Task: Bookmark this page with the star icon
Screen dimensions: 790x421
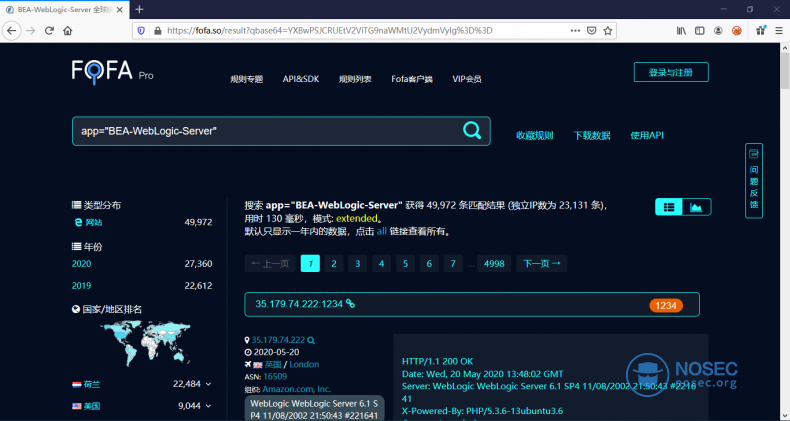Action: click(x=608, y=31)
